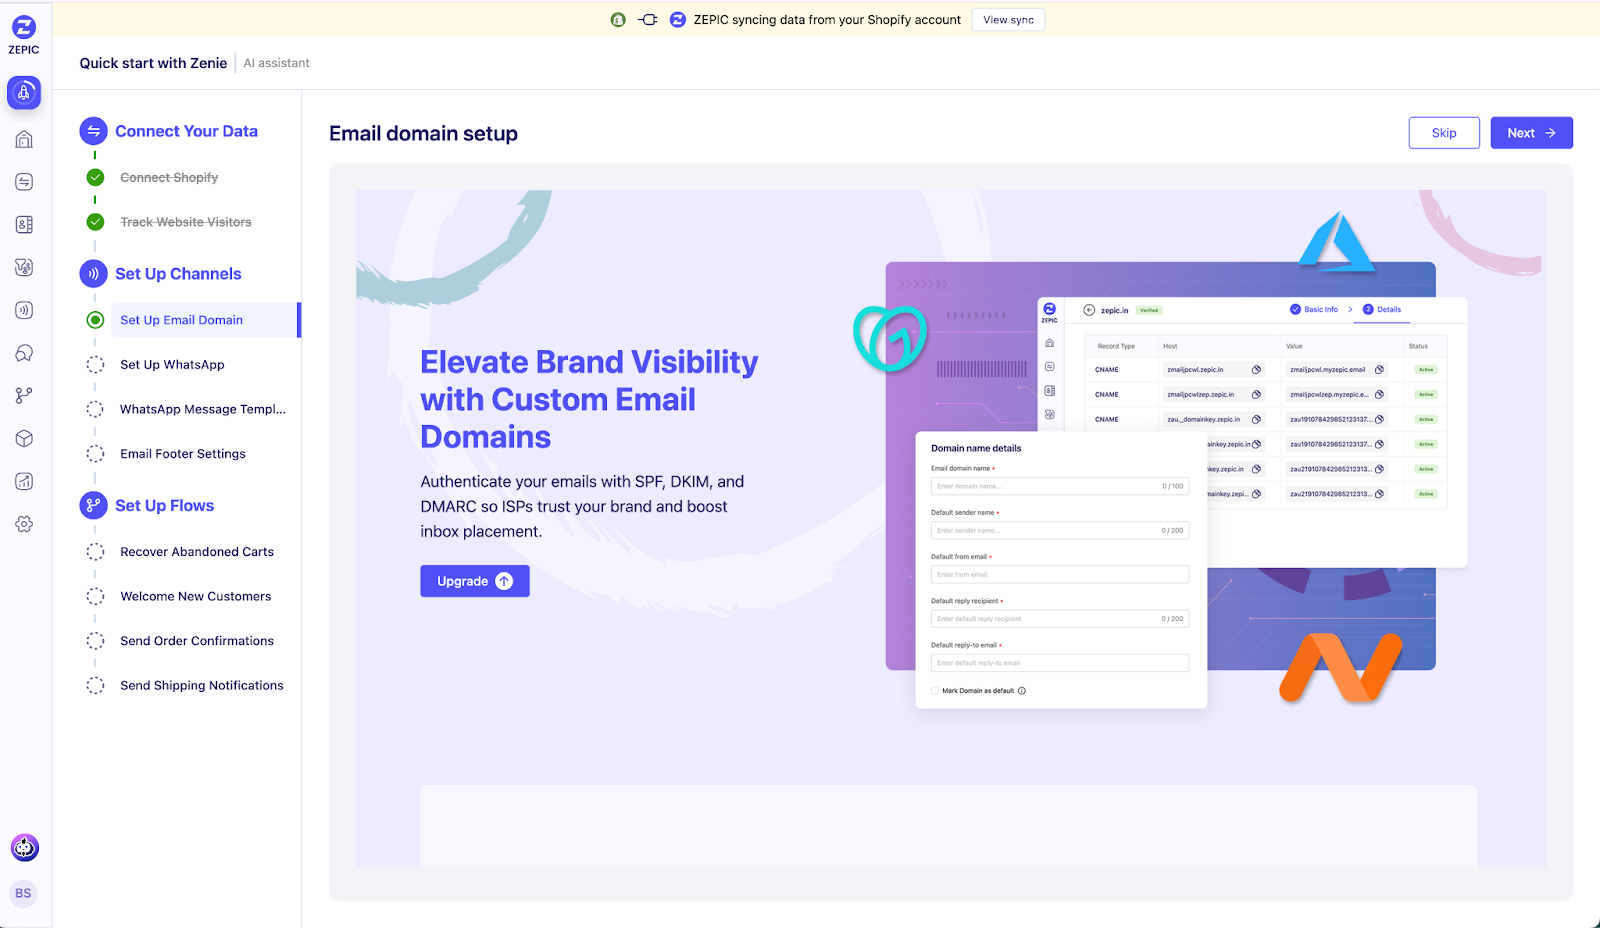Click the Connect Shopify green checkmark
1600x928 pixels.
pos(95,178)
